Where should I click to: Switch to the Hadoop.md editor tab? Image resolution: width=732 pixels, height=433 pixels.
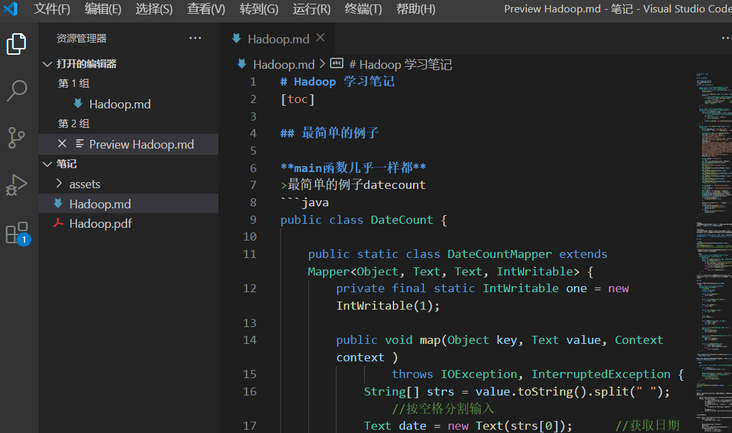pyautogui.click(x=278, y=38)
